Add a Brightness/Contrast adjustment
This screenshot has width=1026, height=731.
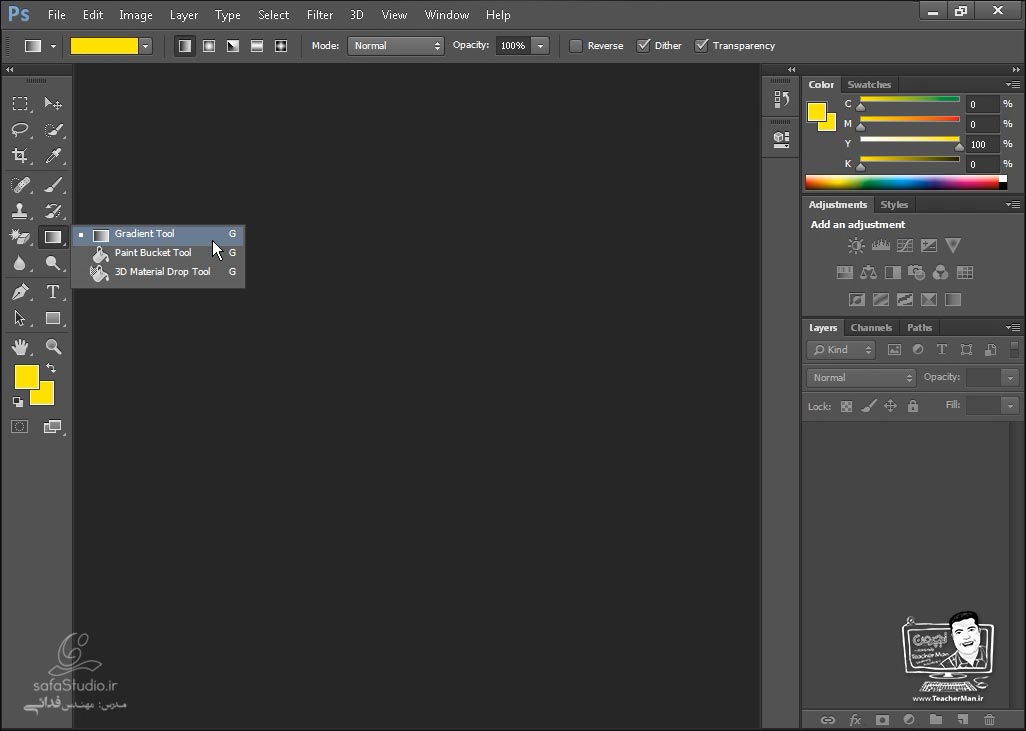856,245
